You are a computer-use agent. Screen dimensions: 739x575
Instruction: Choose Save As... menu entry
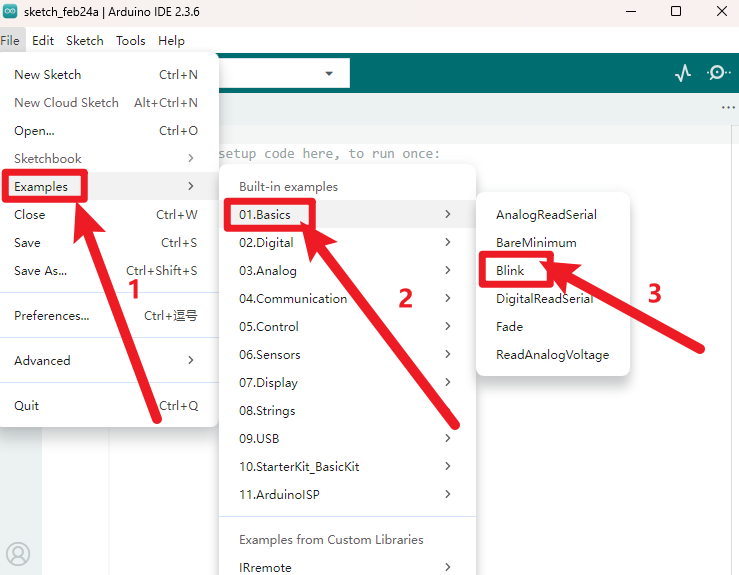pyautogui.click(x=109, y=271)
